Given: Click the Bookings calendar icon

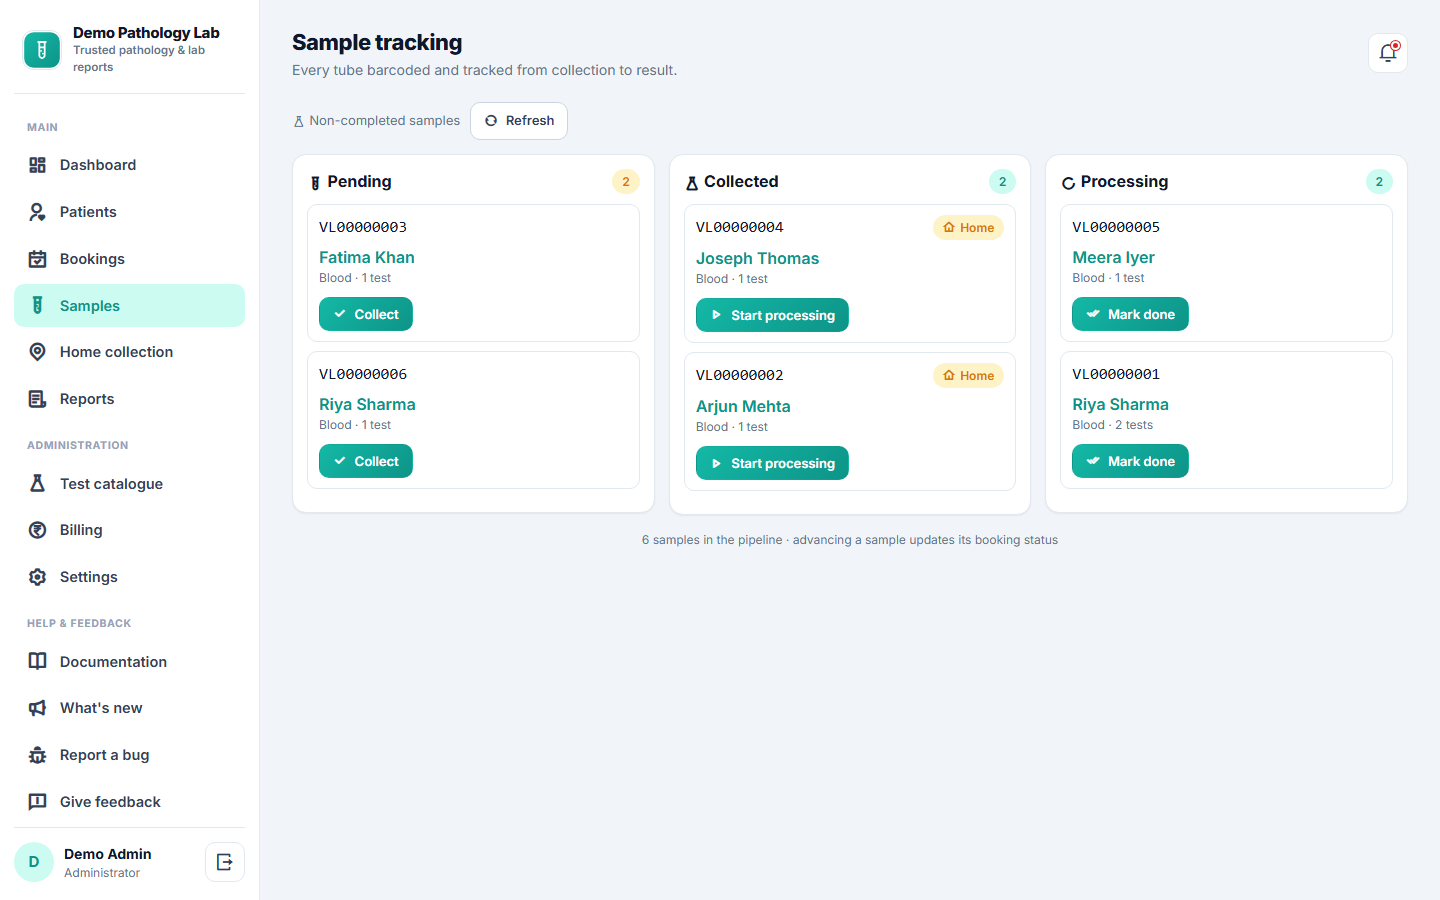Looking at the screenshot, I should click(x=37, y=259).
